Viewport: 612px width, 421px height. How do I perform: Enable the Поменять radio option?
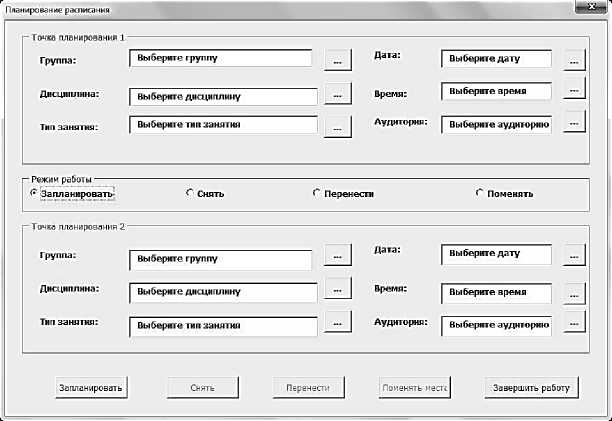[479, 193]
